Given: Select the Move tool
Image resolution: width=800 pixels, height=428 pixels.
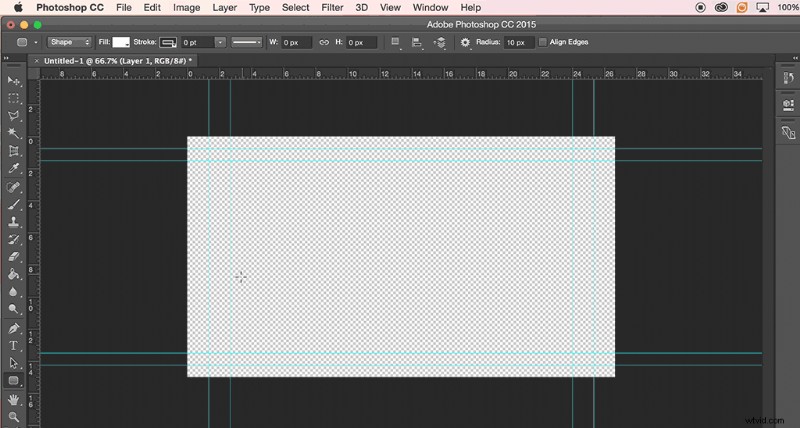Looking at the screenshot, I should [14, 81].
